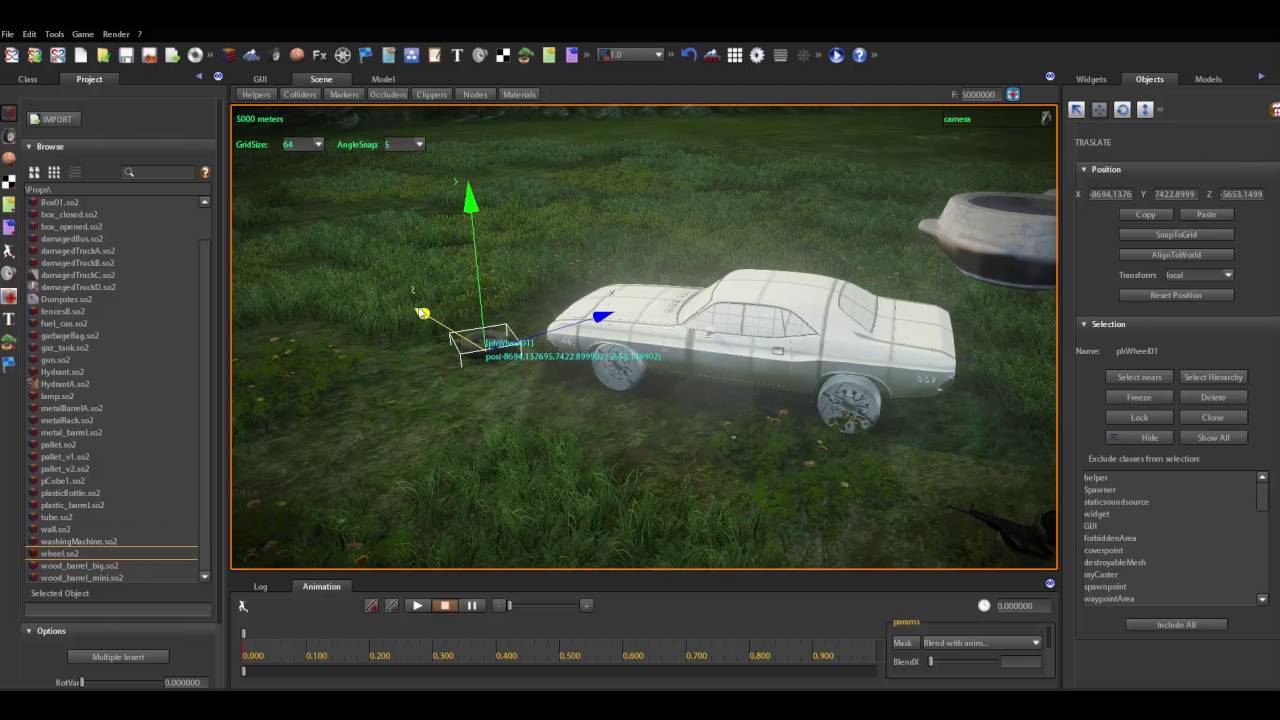1280x720 pixels.
Task: Click the new blank document icon in toolbar
Action: click(80, 55)
